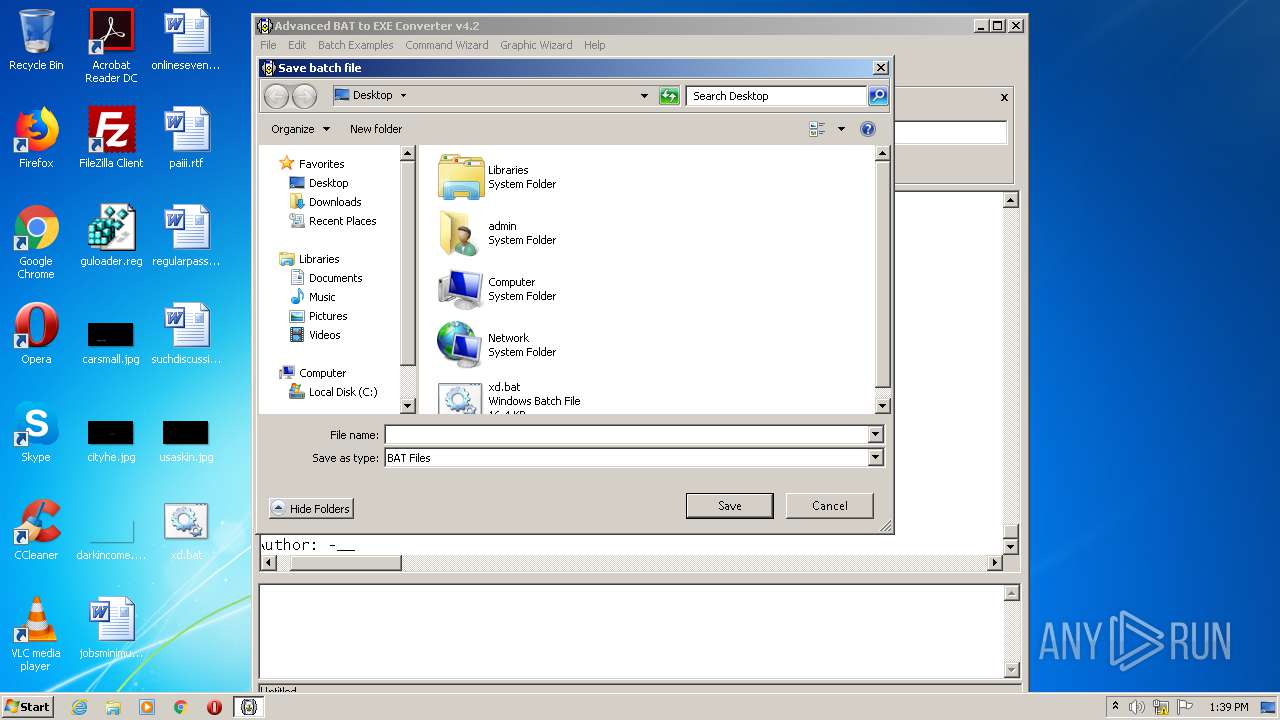Close the Save batch file dialog

pyautogui.click(x=880, y=68)
